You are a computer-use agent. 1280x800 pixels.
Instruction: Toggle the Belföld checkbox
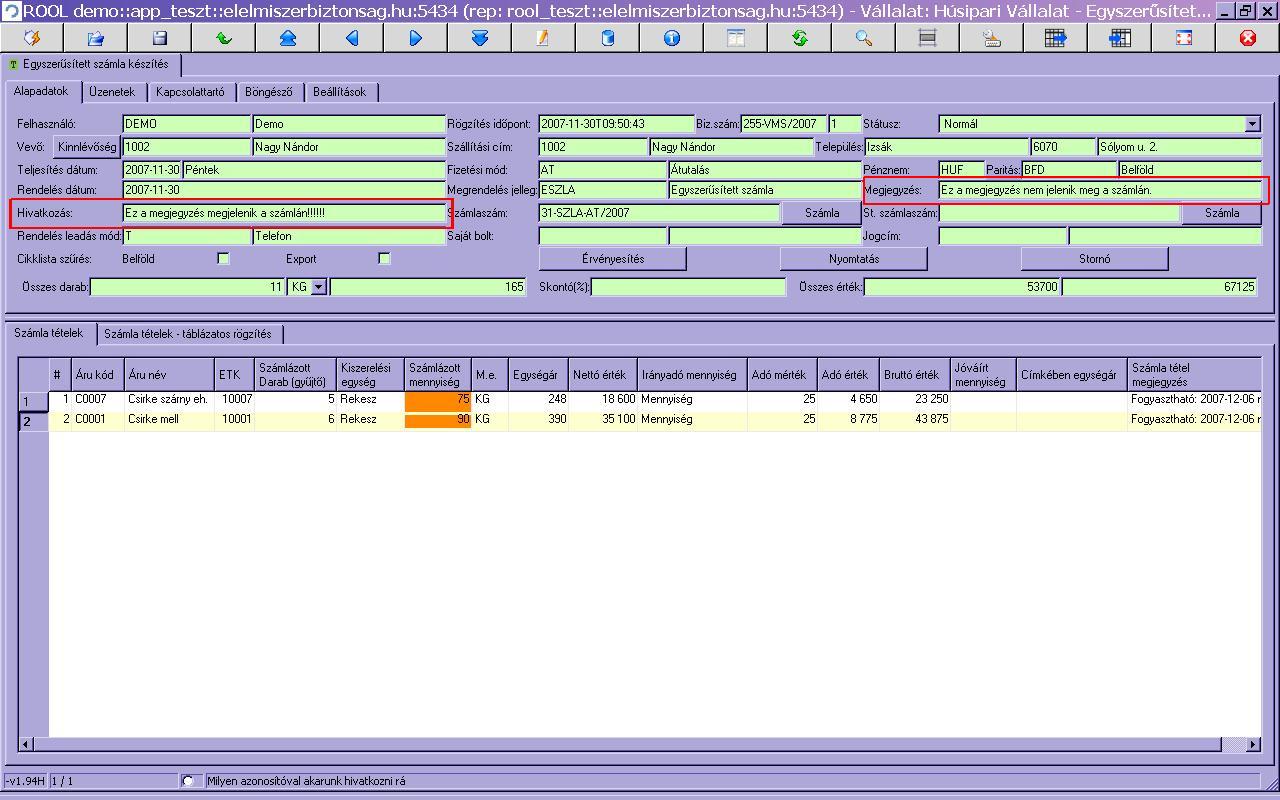(224, 259)
